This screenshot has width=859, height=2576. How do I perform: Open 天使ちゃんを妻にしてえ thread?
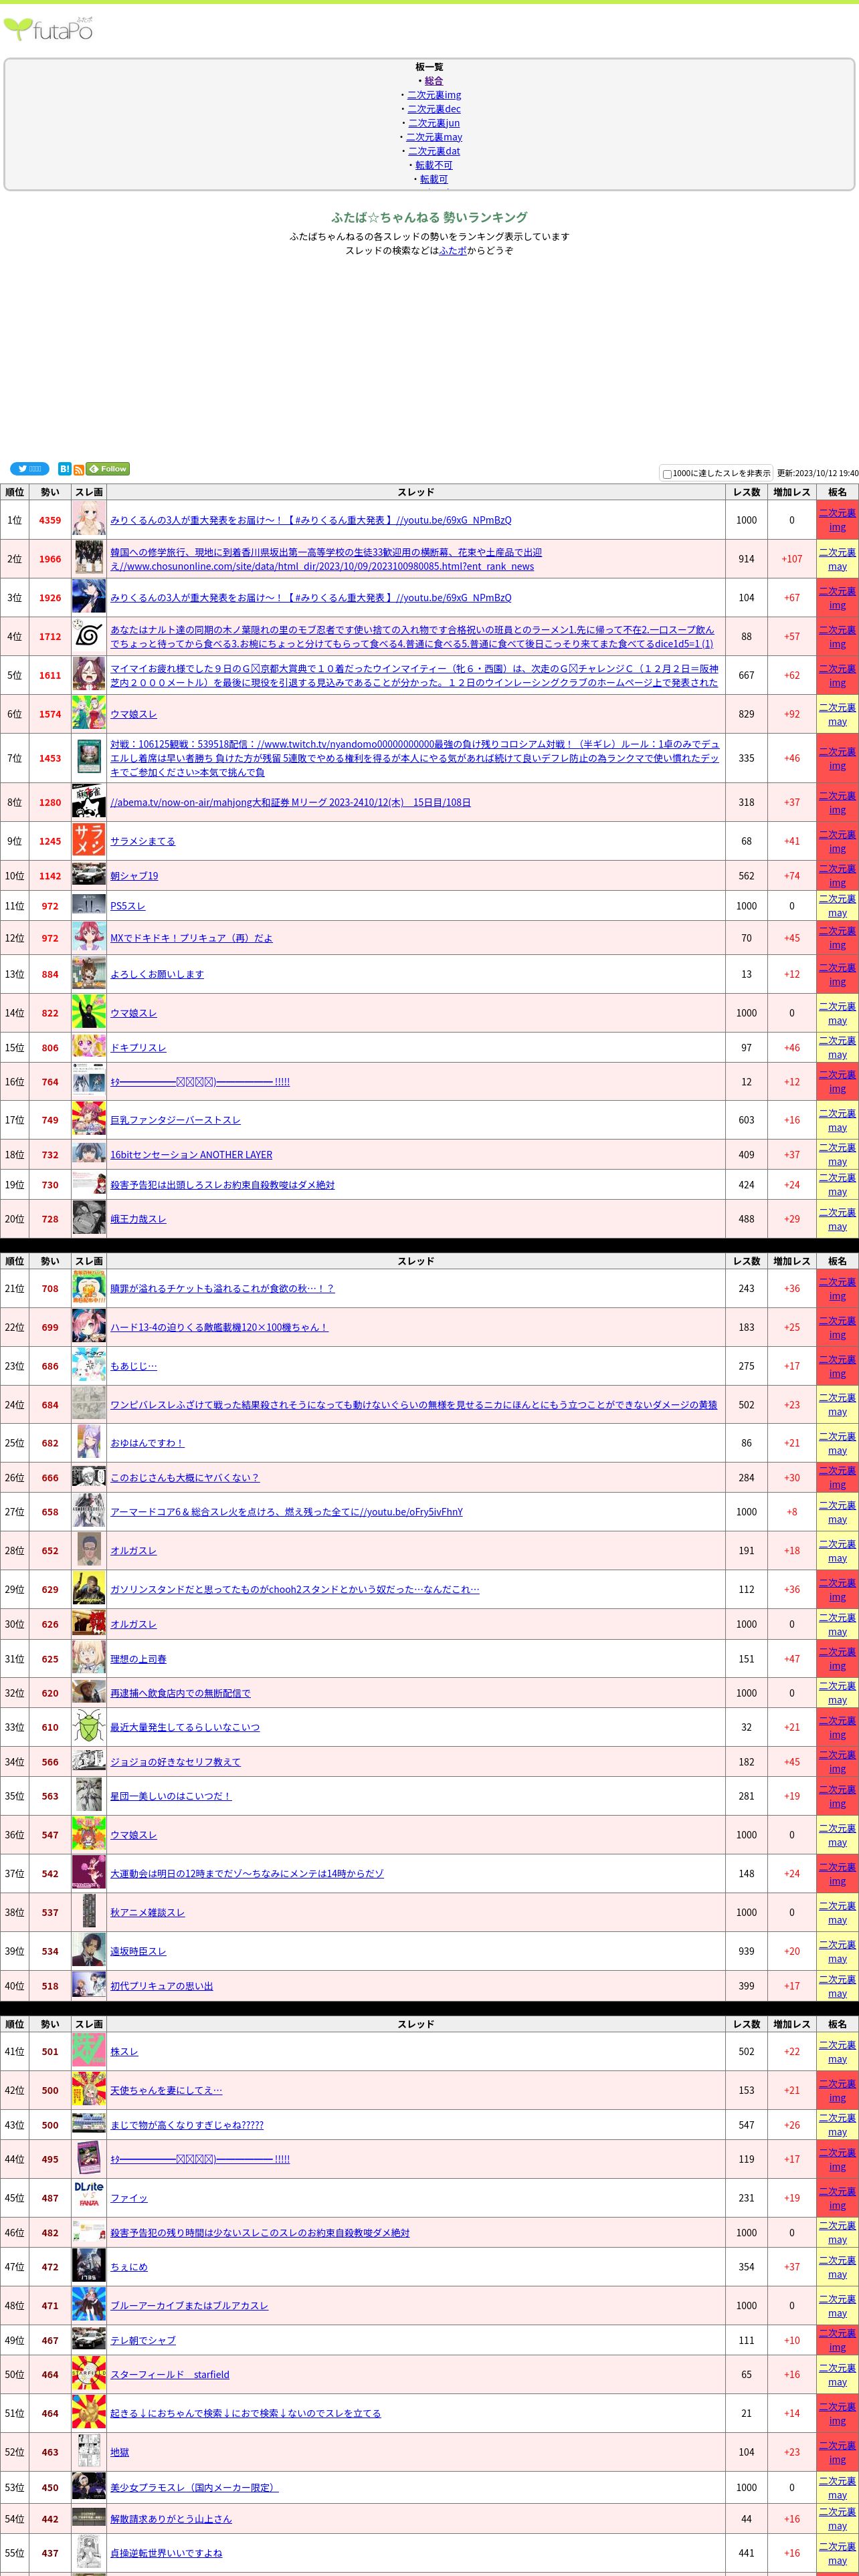coord(166,2090)
